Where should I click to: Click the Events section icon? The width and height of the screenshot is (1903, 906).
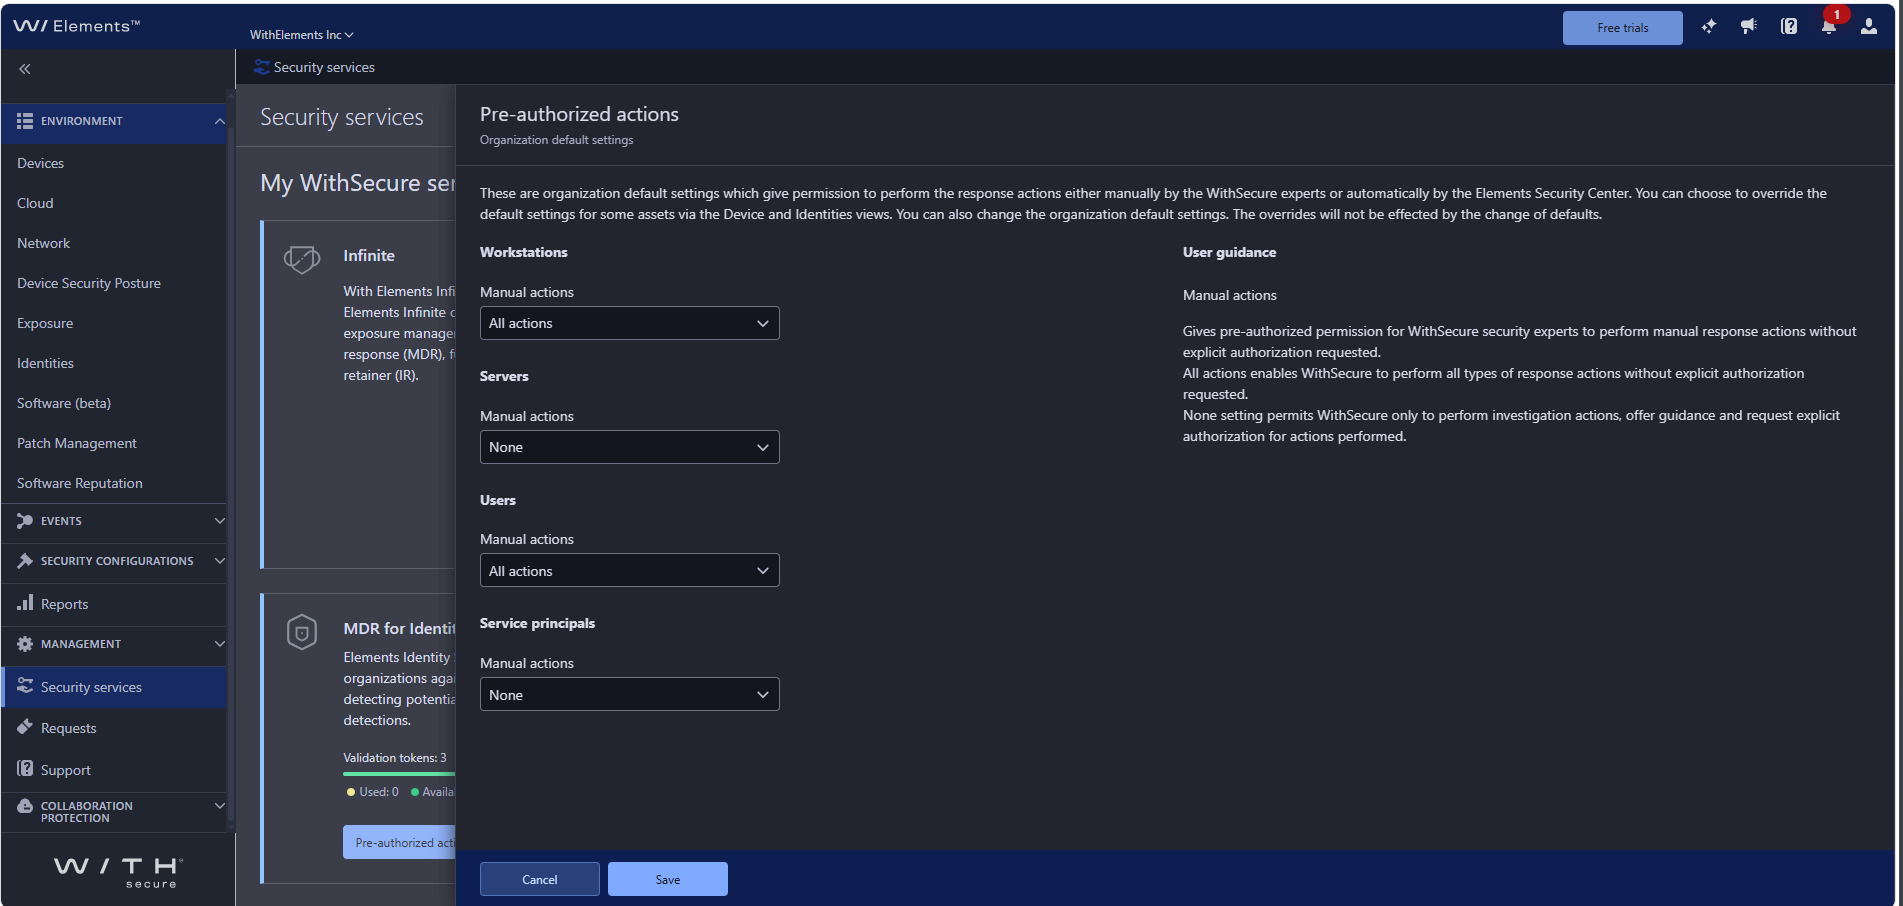coord(25,521)
